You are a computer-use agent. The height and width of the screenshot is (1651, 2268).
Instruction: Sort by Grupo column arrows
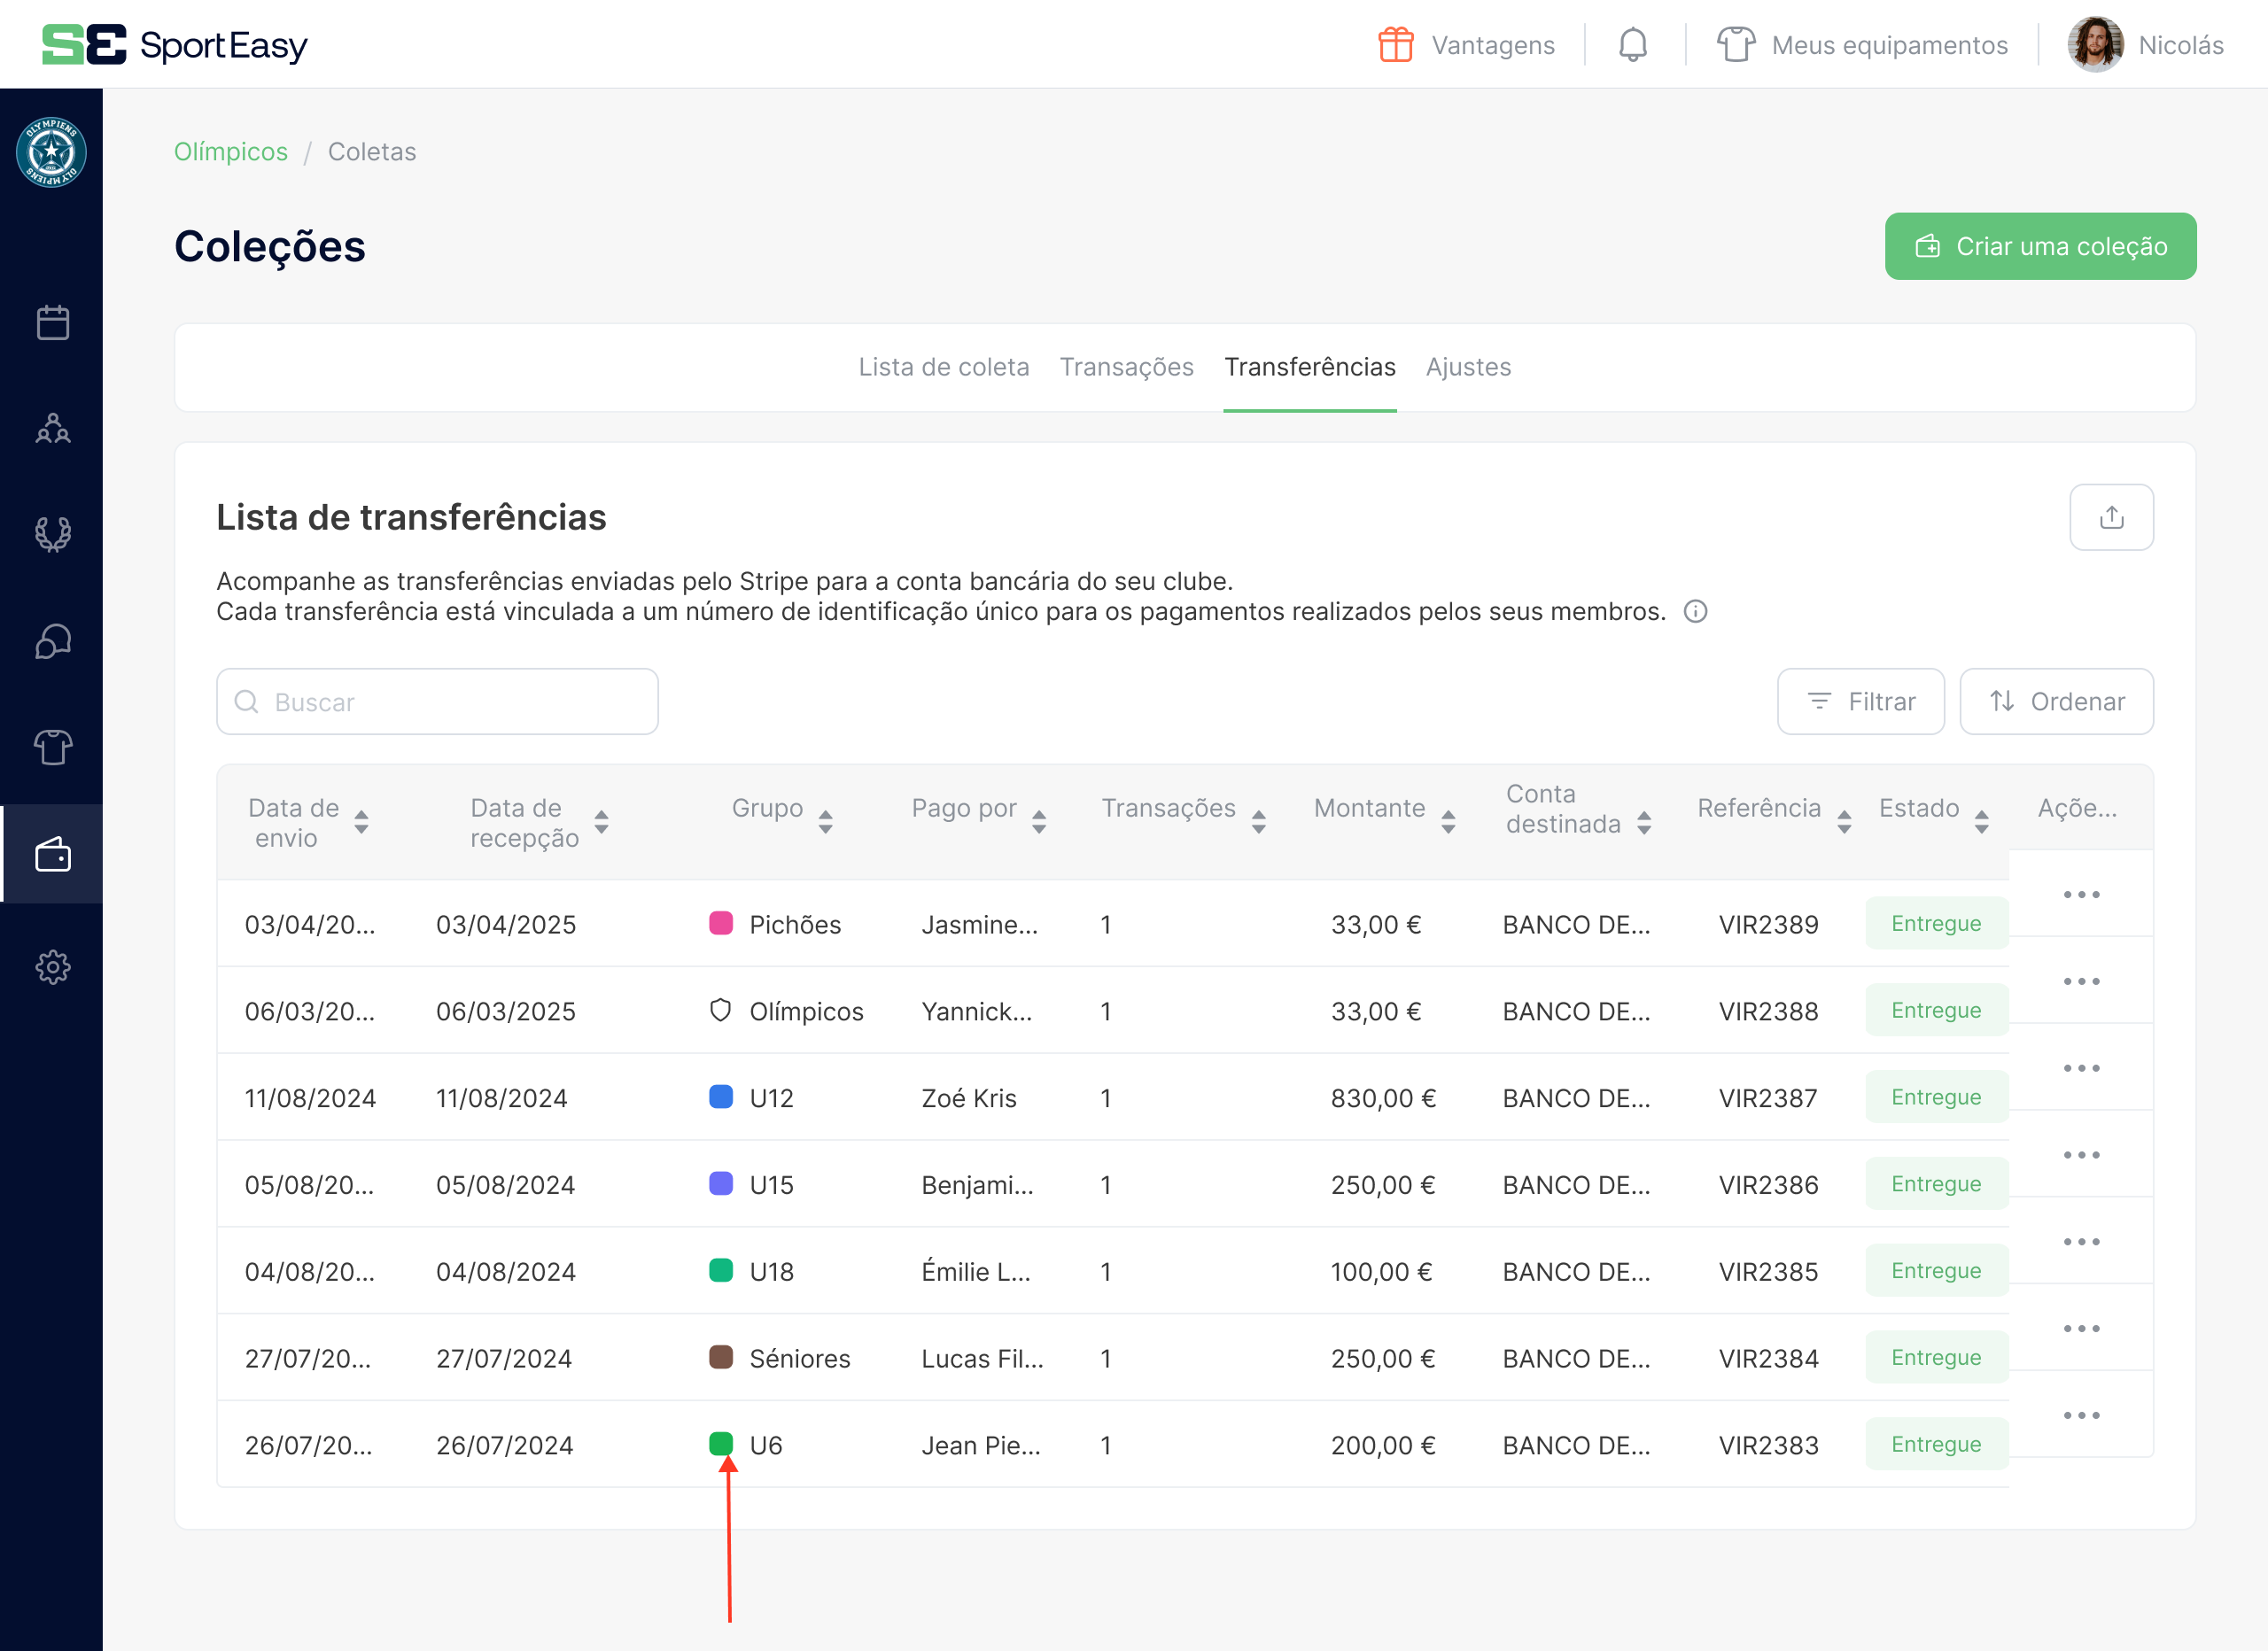click(825, 822)
